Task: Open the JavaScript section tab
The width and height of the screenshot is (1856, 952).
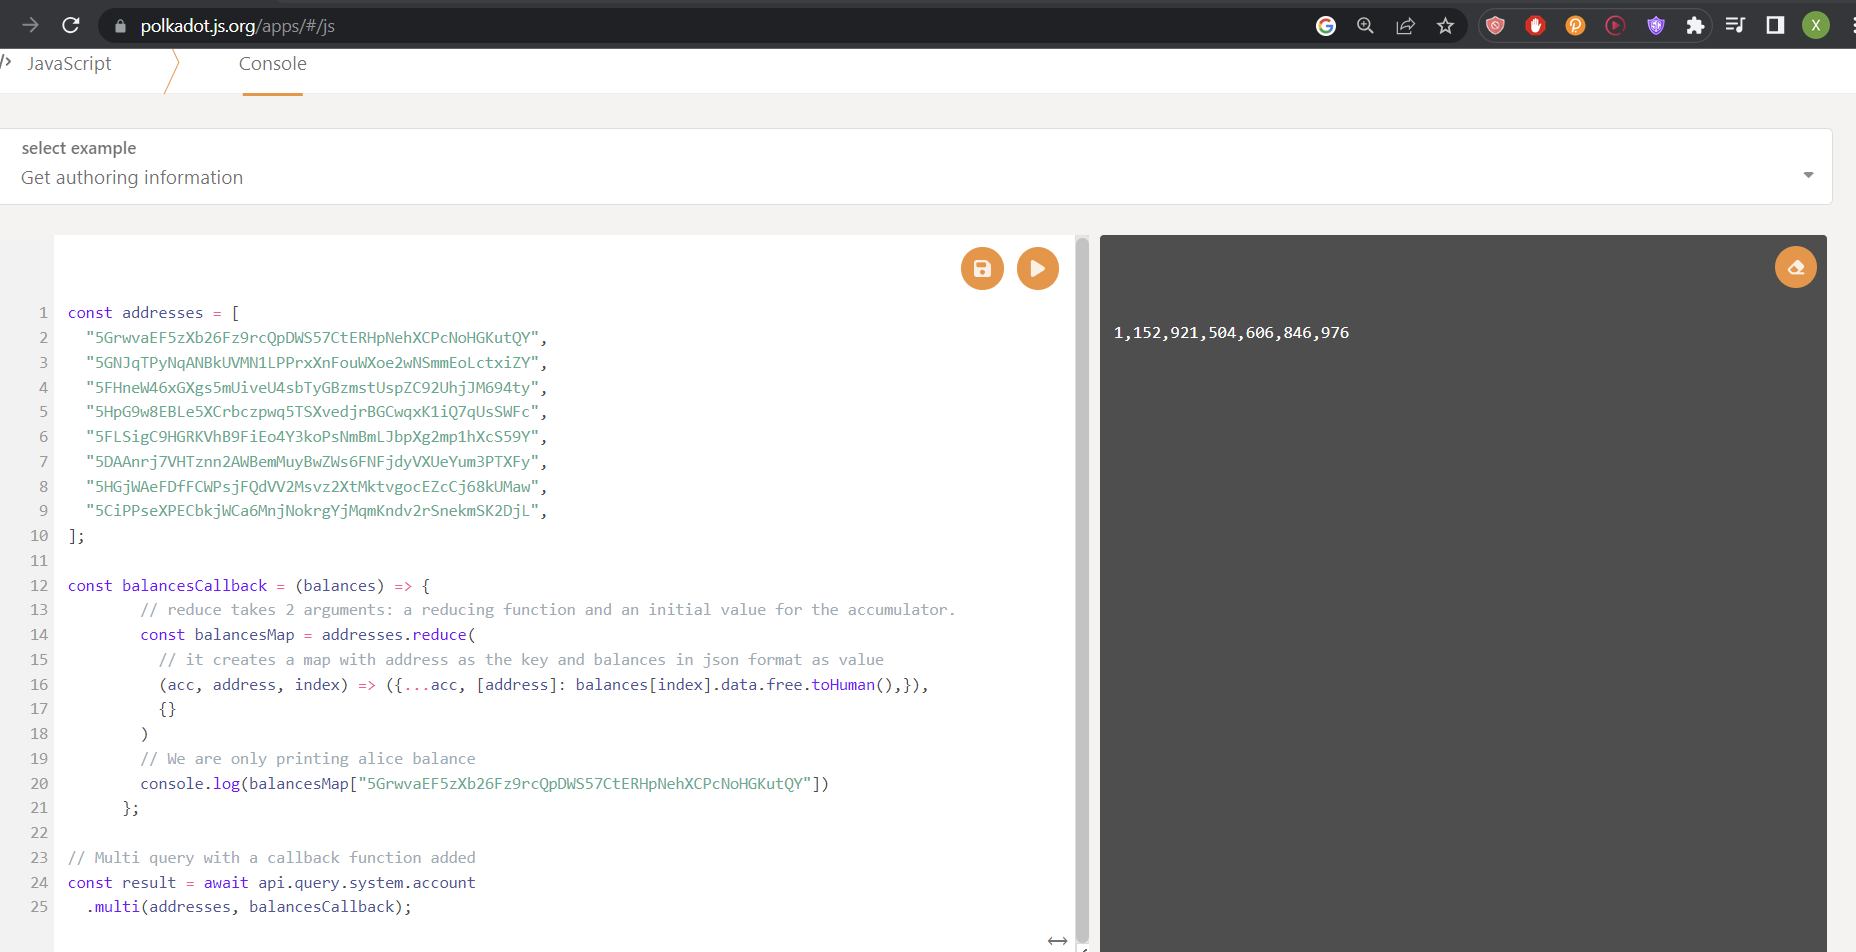Action: click(69, 64)
